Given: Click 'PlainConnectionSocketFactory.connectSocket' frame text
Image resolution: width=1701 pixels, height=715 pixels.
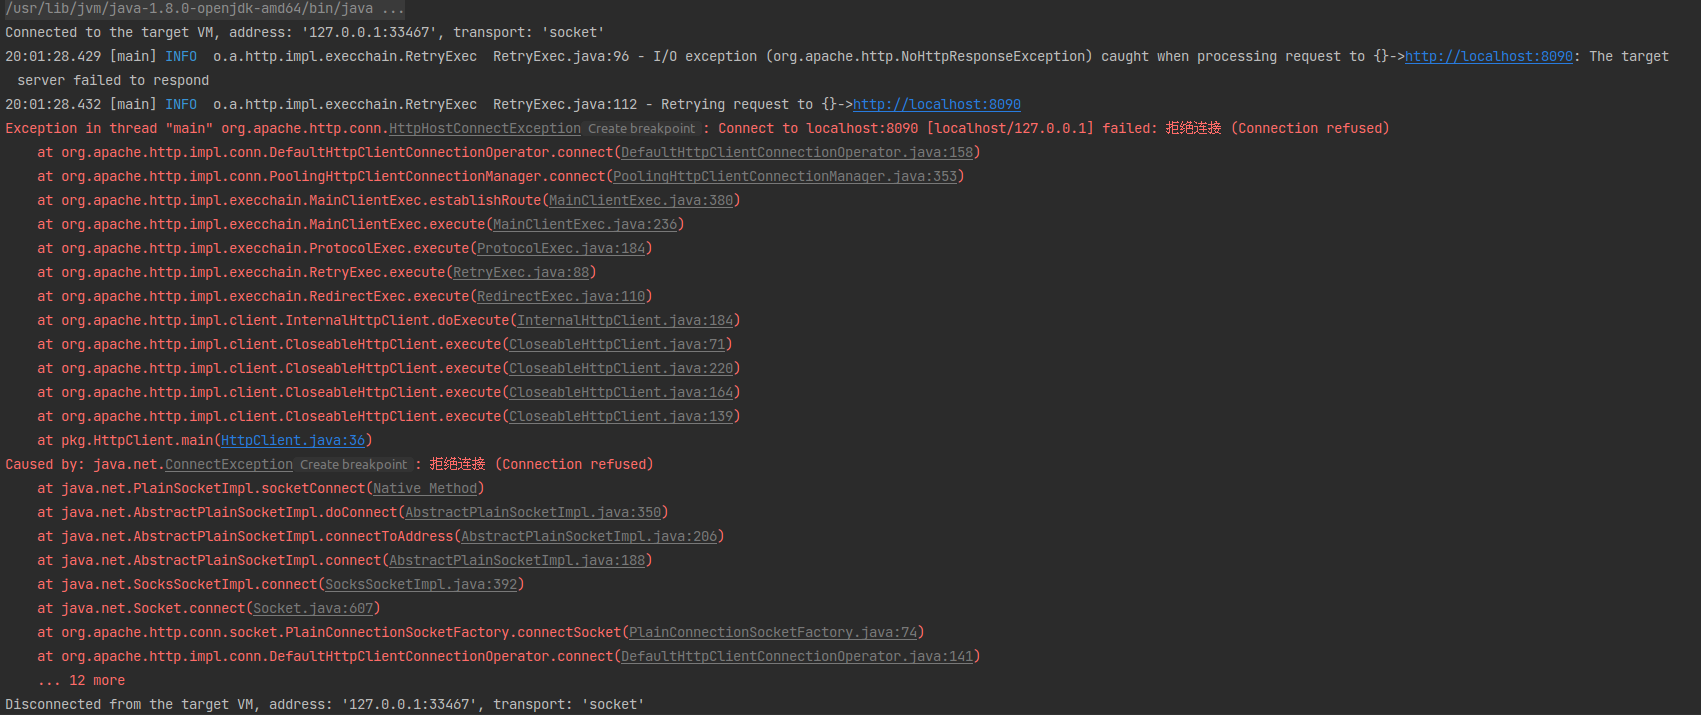Looking at the screenshot, I should coord(453,632).
